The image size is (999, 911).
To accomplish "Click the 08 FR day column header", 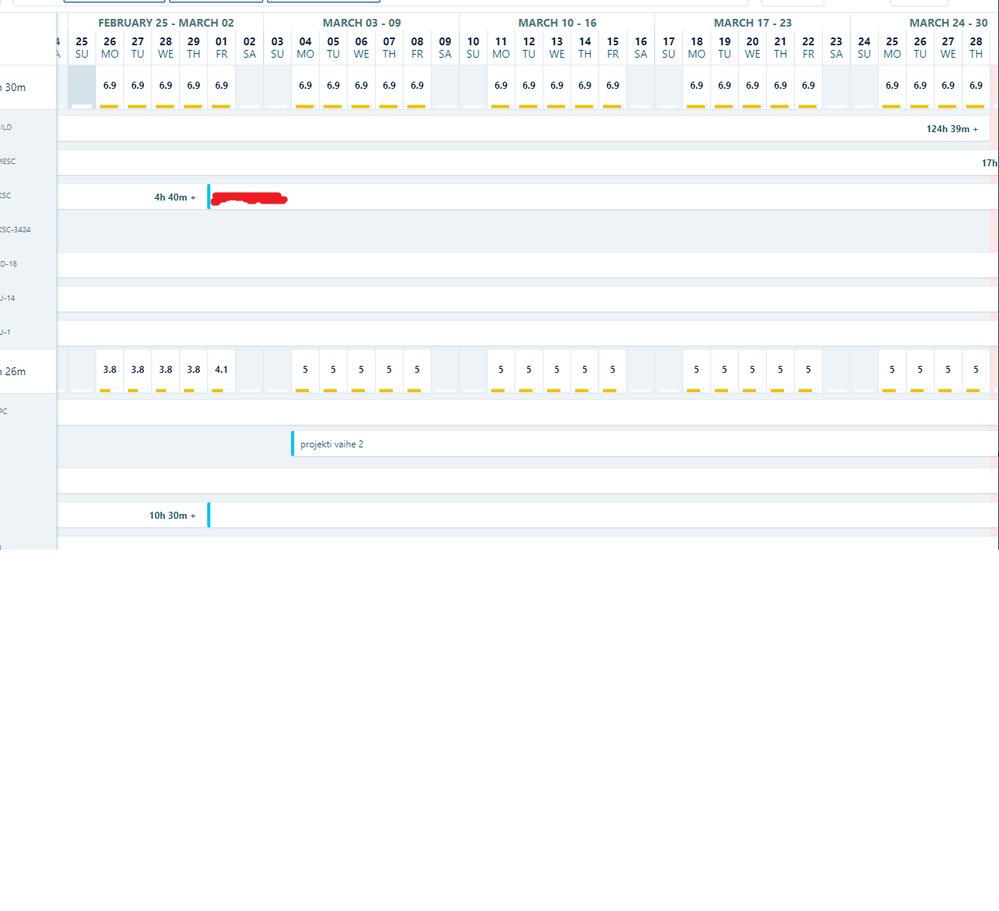I will point(417,48).
